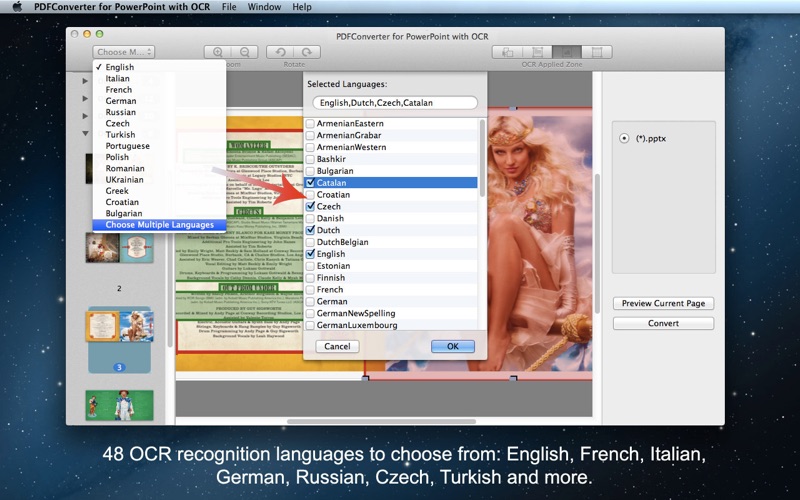The image size is (800, 500).
Task: Check the DutchBelgian checkbox
Action: click(x=310, y=242)
